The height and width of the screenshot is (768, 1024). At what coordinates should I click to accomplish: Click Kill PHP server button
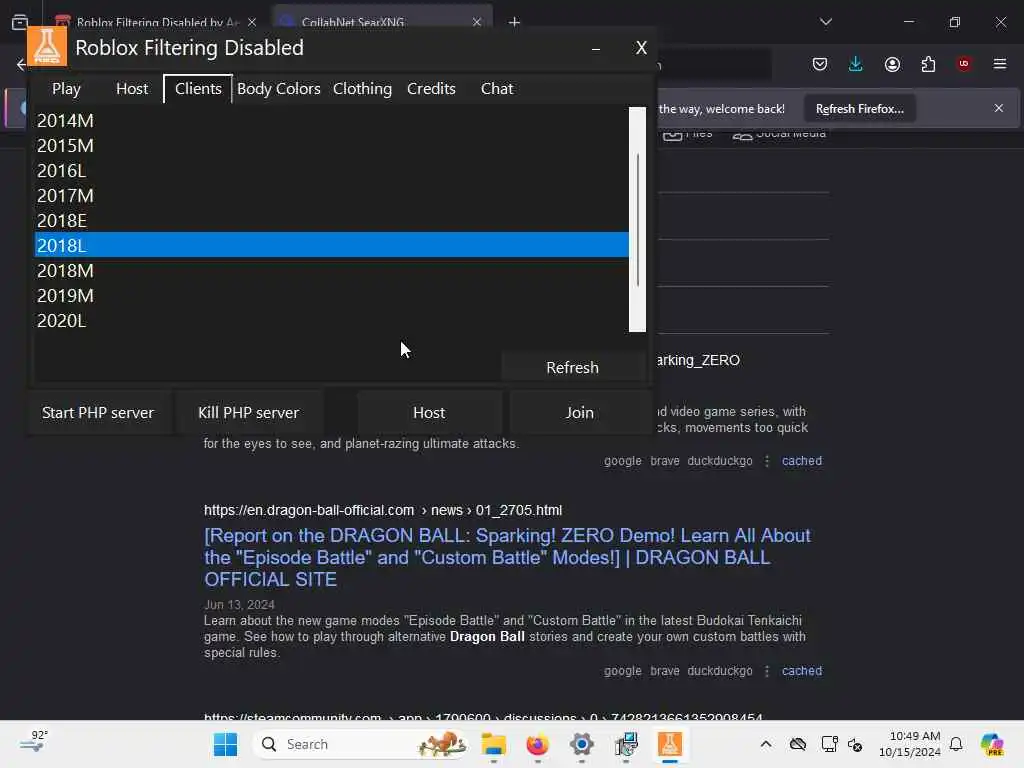click(x=248, y=413)
